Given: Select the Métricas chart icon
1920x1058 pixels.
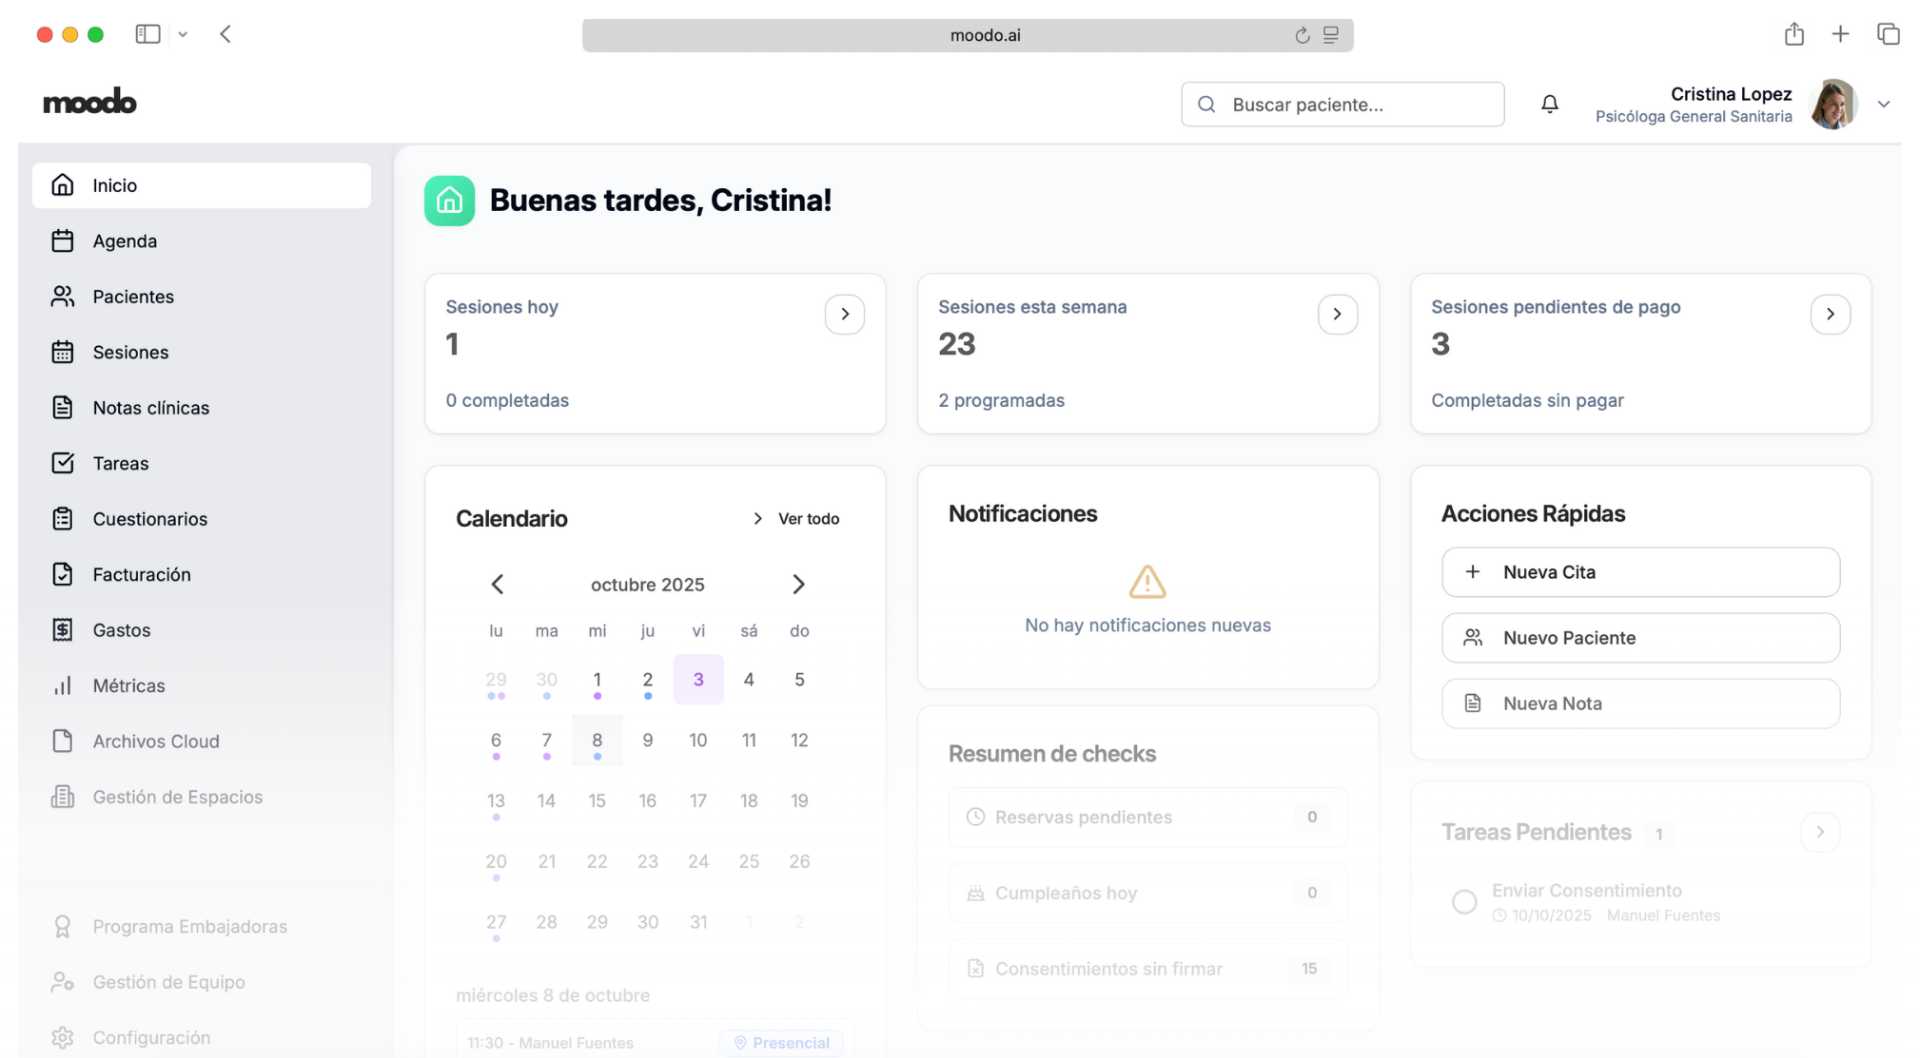Looking at the screenshot, I should (x=63, y=685).
